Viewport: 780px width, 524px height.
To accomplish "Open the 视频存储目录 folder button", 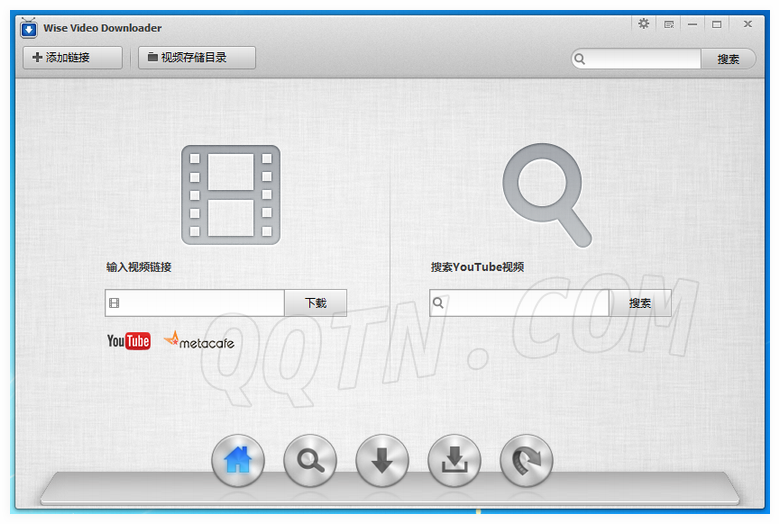I will pyautogui.click(x=197, y=58).
